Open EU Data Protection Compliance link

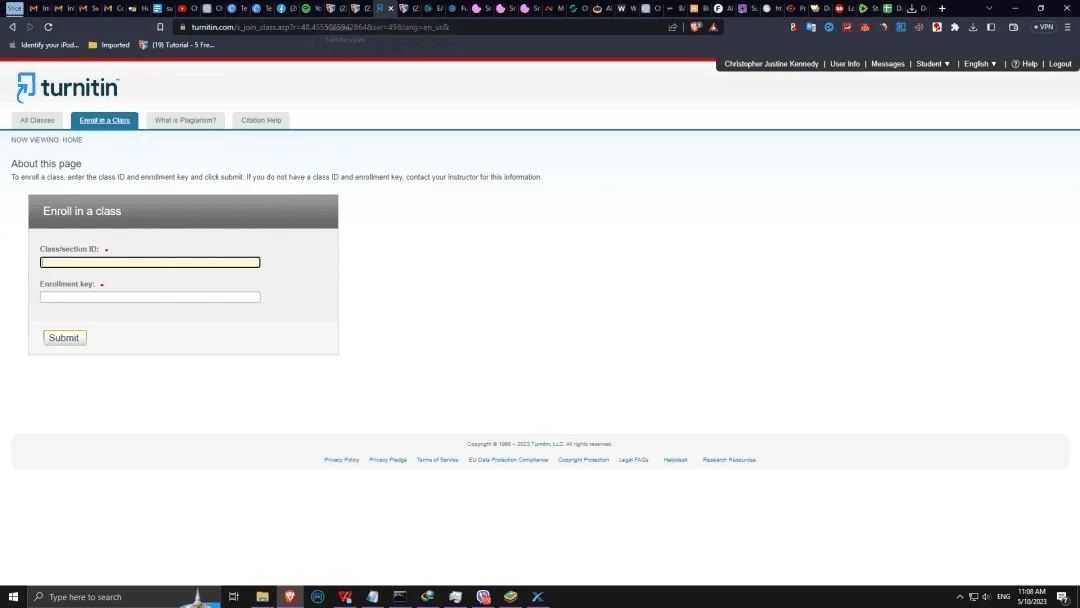tap(508, 460)
